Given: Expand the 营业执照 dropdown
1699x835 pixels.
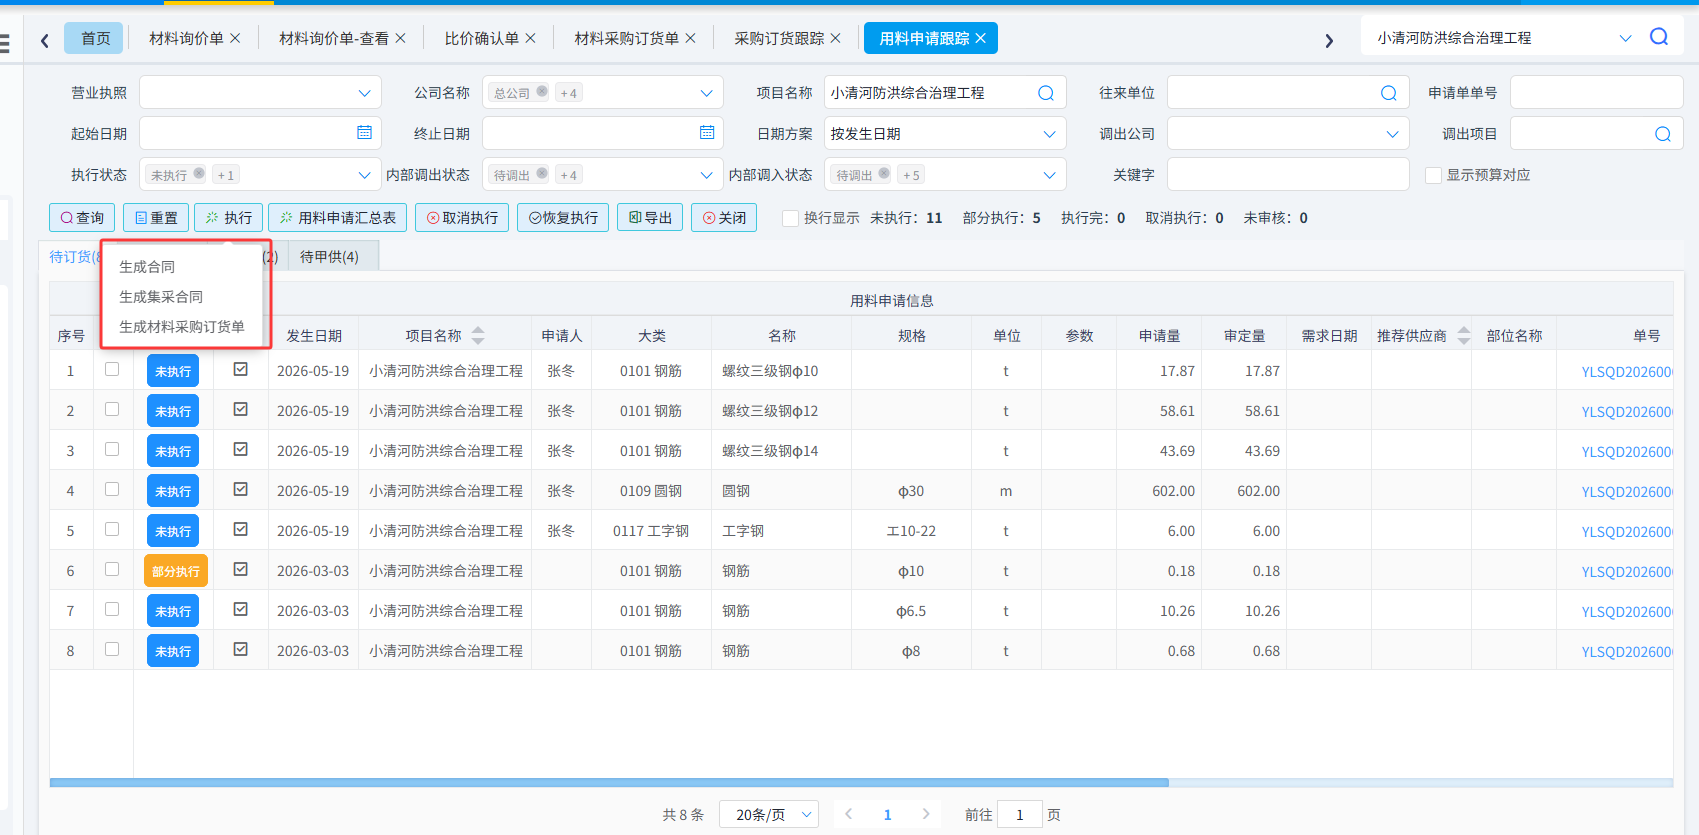Looking at the screenshot, I should tap(364, 93).
